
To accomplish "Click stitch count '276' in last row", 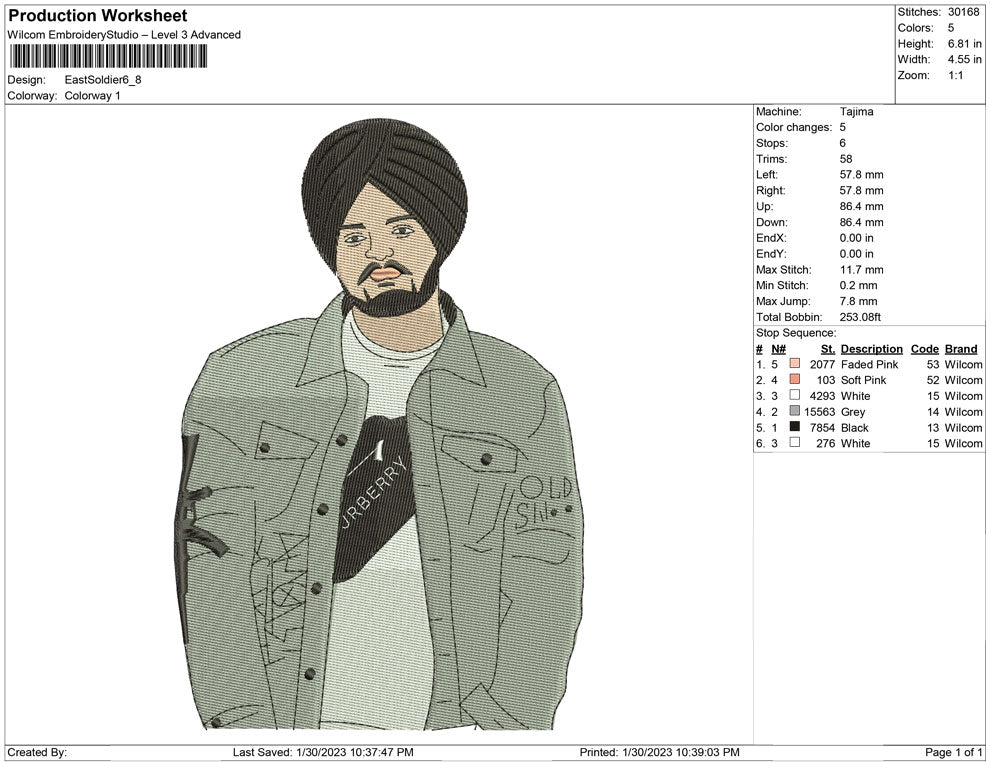I will 825,443.
